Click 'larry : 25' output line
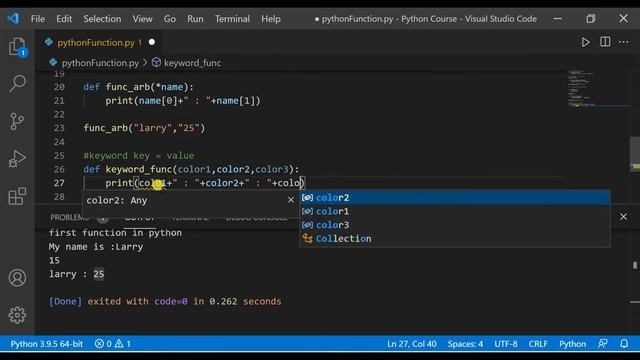This screenshot has width=640, height=360. click(76, 274)
